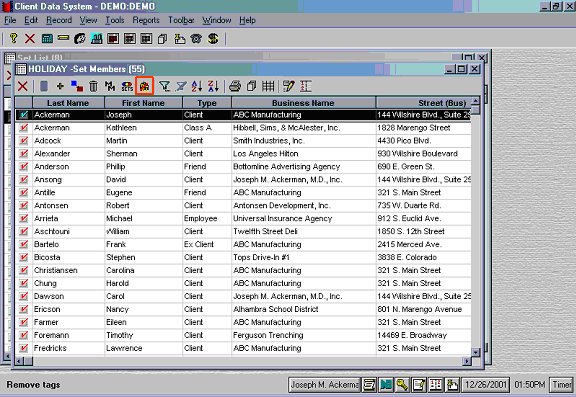Click the highlighted remove tags icon

(144, 86)
